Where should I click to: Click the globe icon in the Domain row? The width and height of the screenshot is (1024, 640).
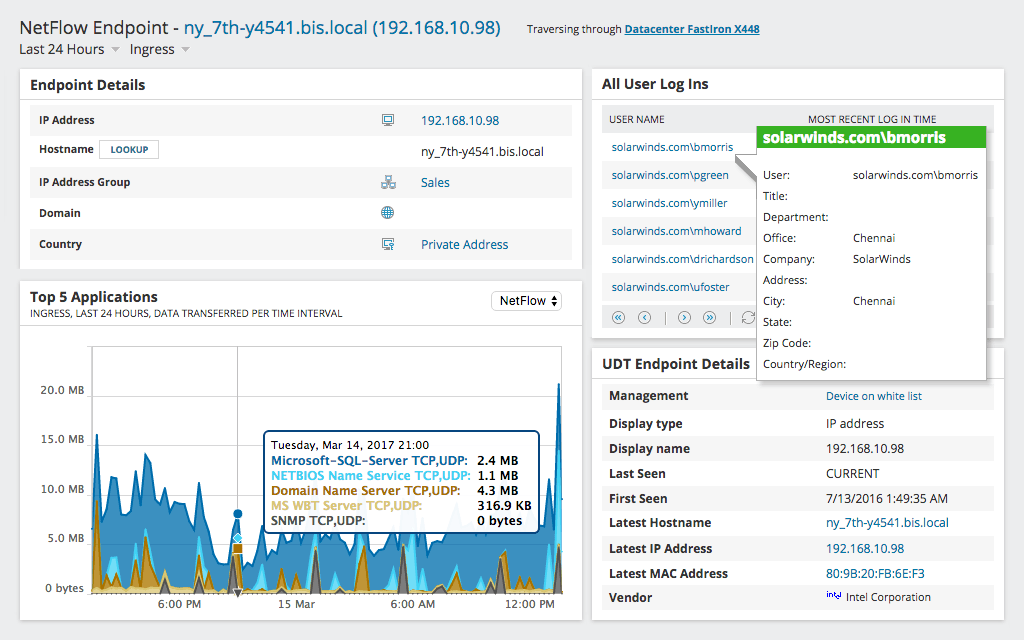pos(387,212)
